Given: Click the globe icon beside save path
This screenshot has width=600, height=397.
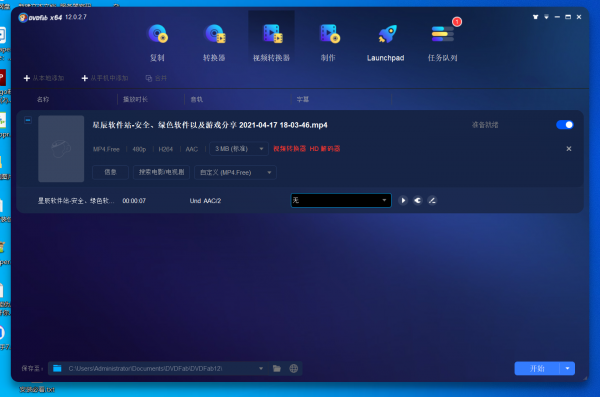Looking at the screenshot, I should (293, 368).
